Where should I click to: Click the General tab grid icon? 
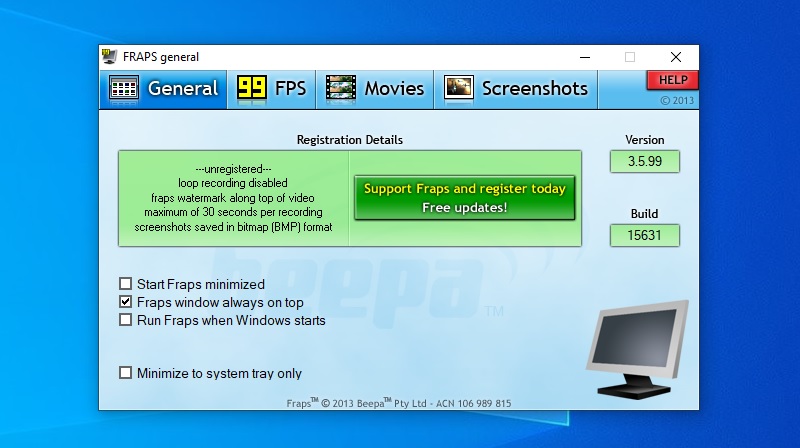[123, 88]
